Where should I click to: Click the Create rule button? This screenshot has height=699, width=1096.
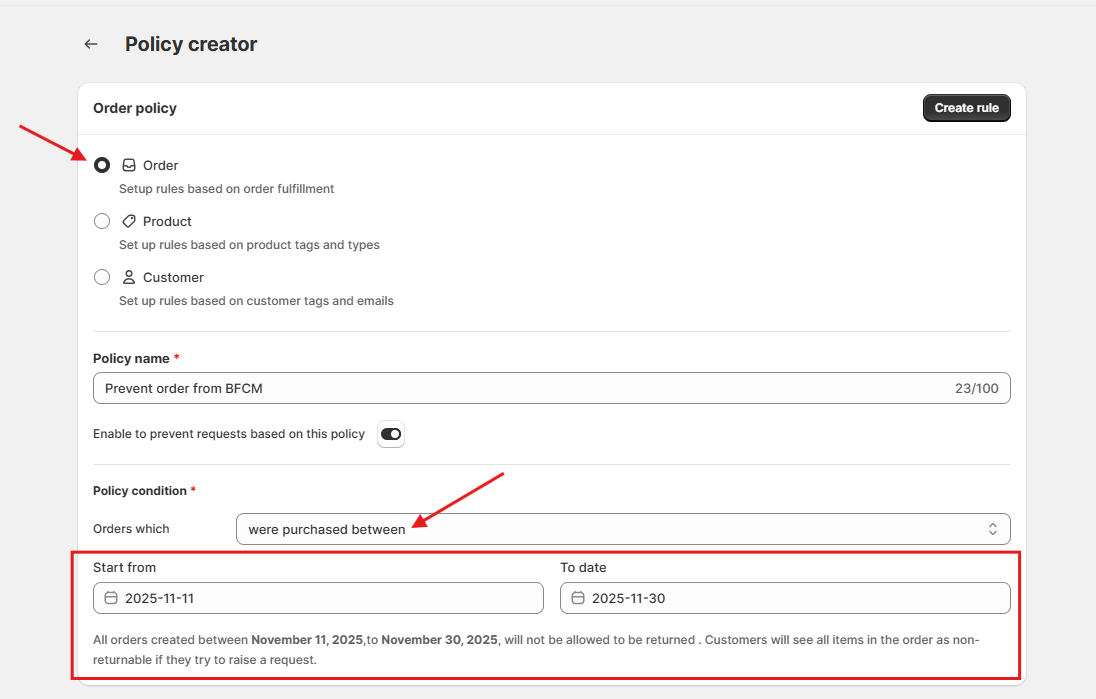pos(966,107)
